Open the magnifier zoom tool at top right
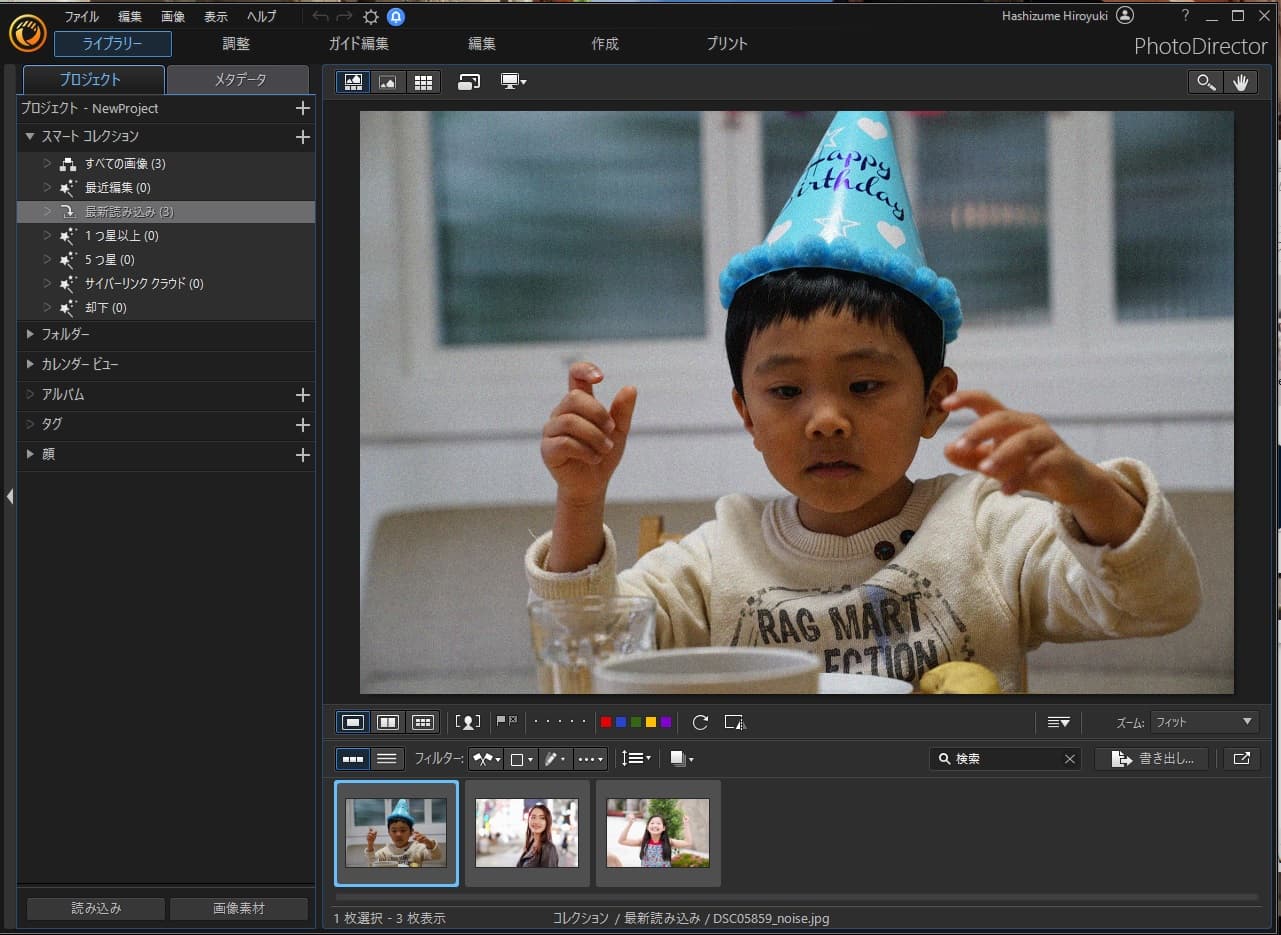Image resolution: width=1281 pixels, height=935 pixels. click(x=1205, y=82)
